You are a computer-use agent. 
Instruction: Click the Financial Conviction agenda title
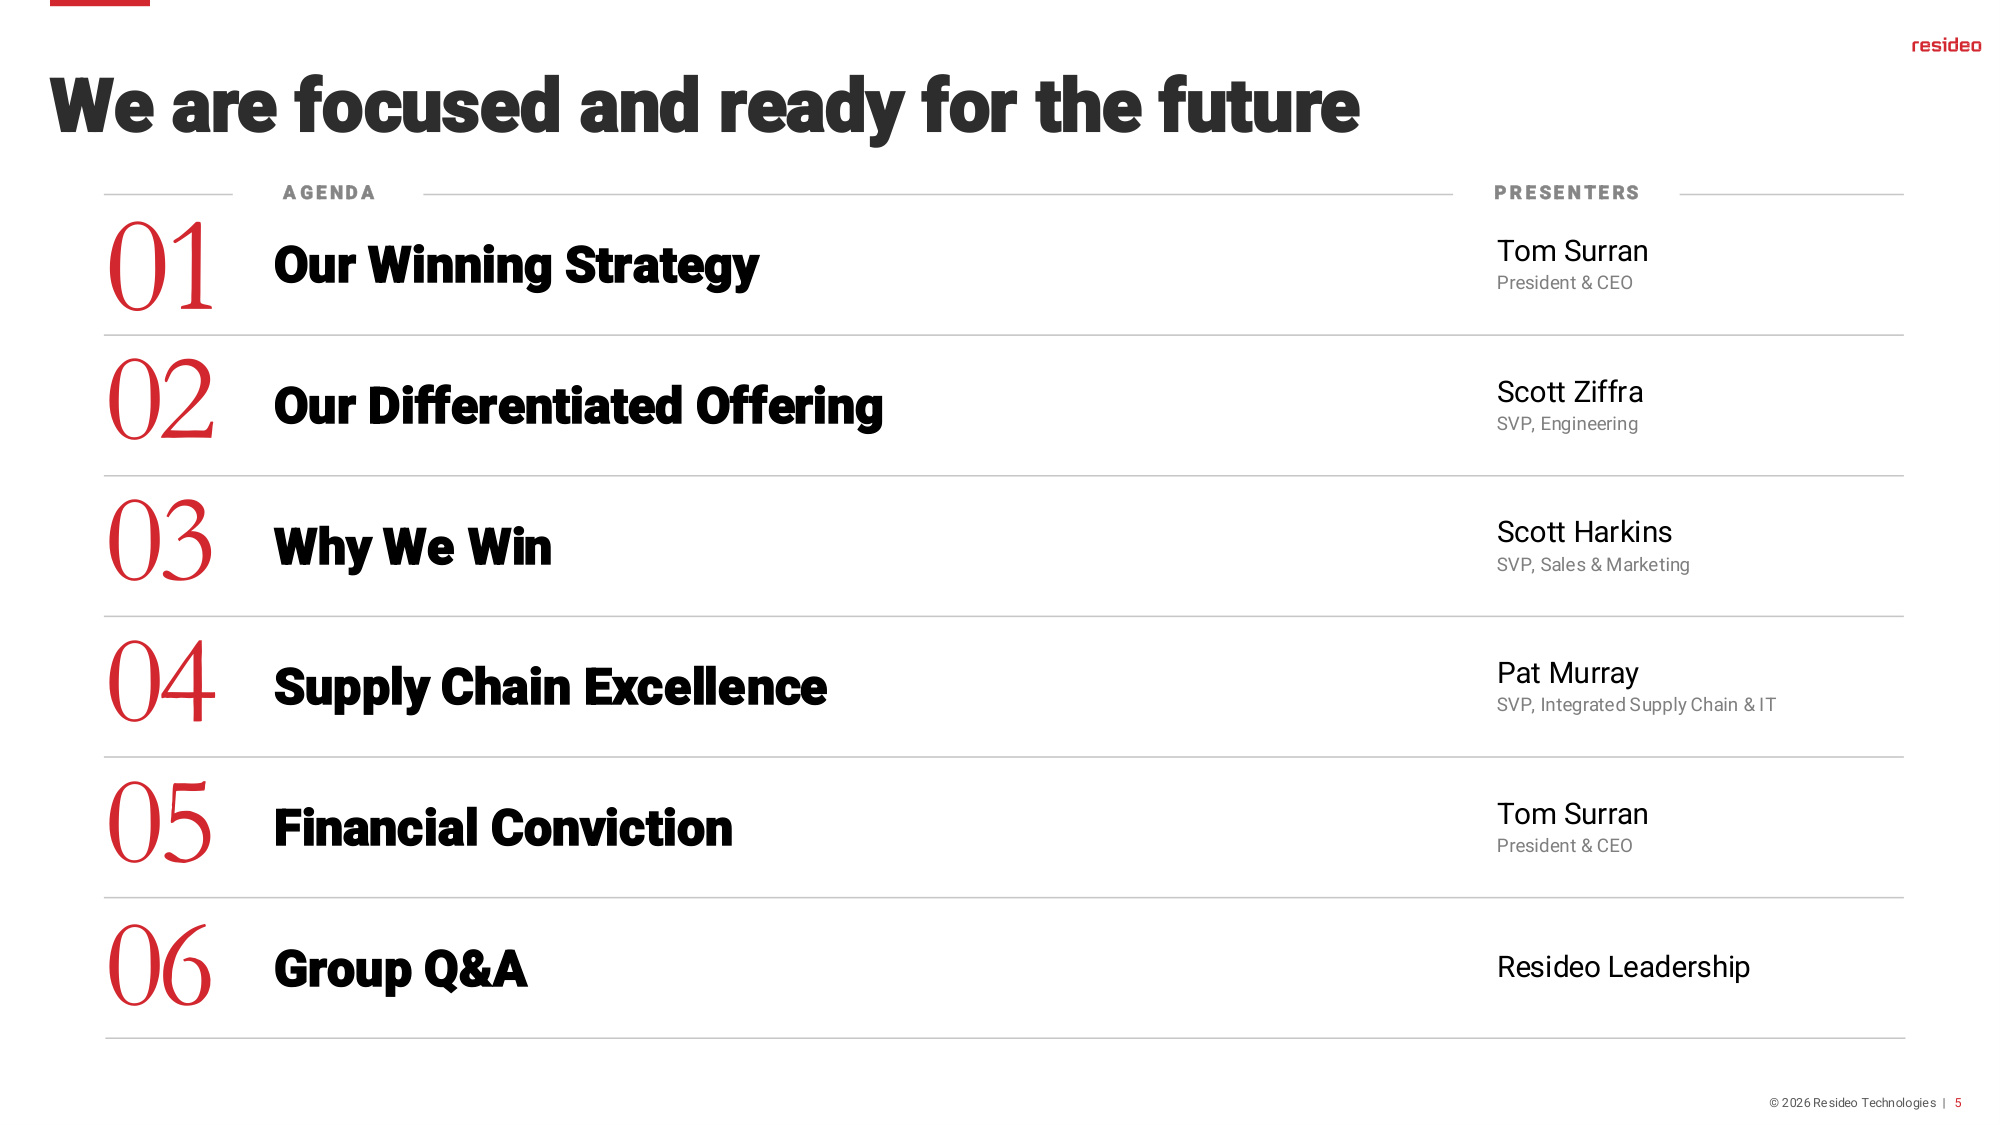503,828
